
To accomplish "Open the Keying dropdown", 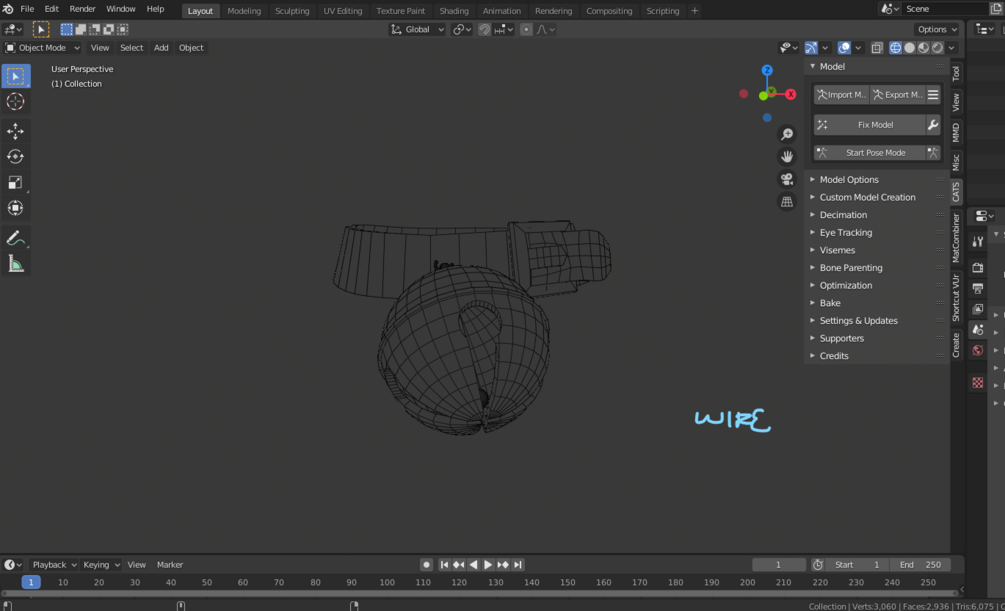I will coord(101,565).
